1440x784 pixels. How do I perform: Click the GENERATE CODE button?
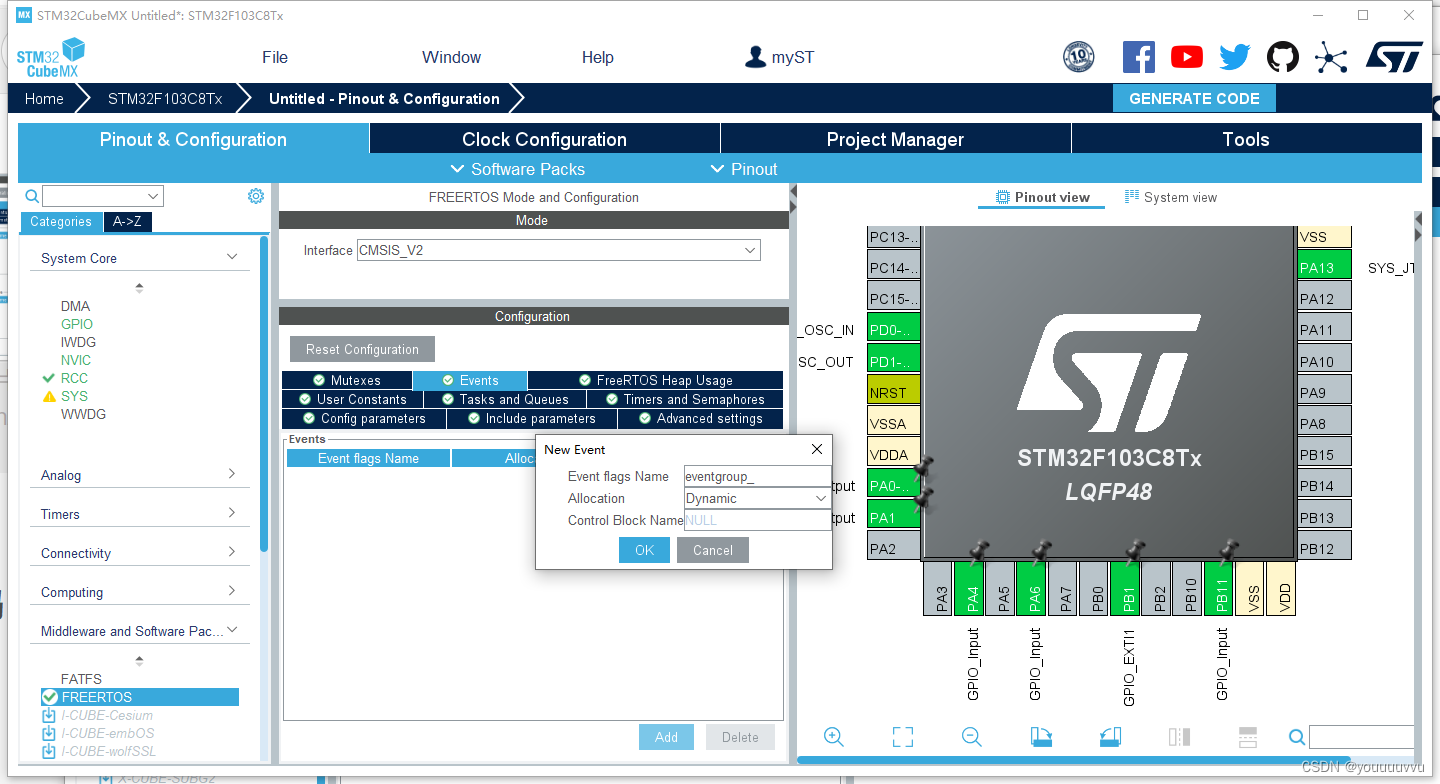[1194, 98]
